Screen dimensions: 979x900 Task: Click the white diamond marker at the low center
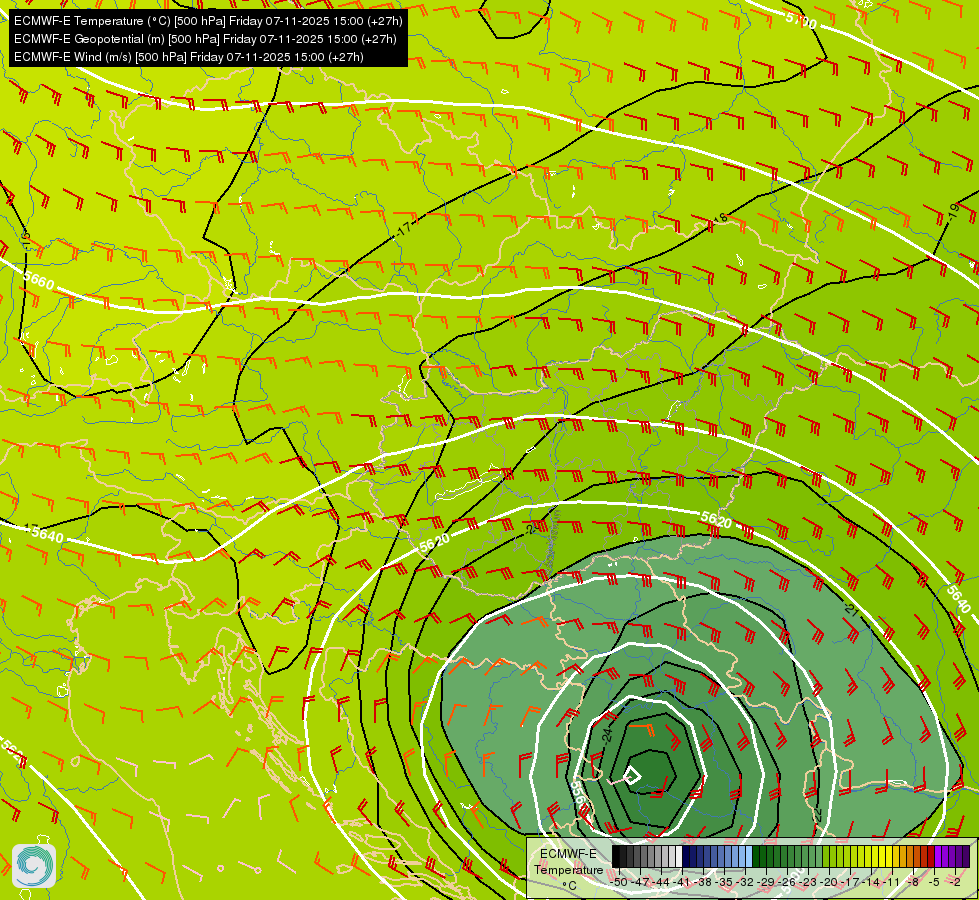(632, 776)
